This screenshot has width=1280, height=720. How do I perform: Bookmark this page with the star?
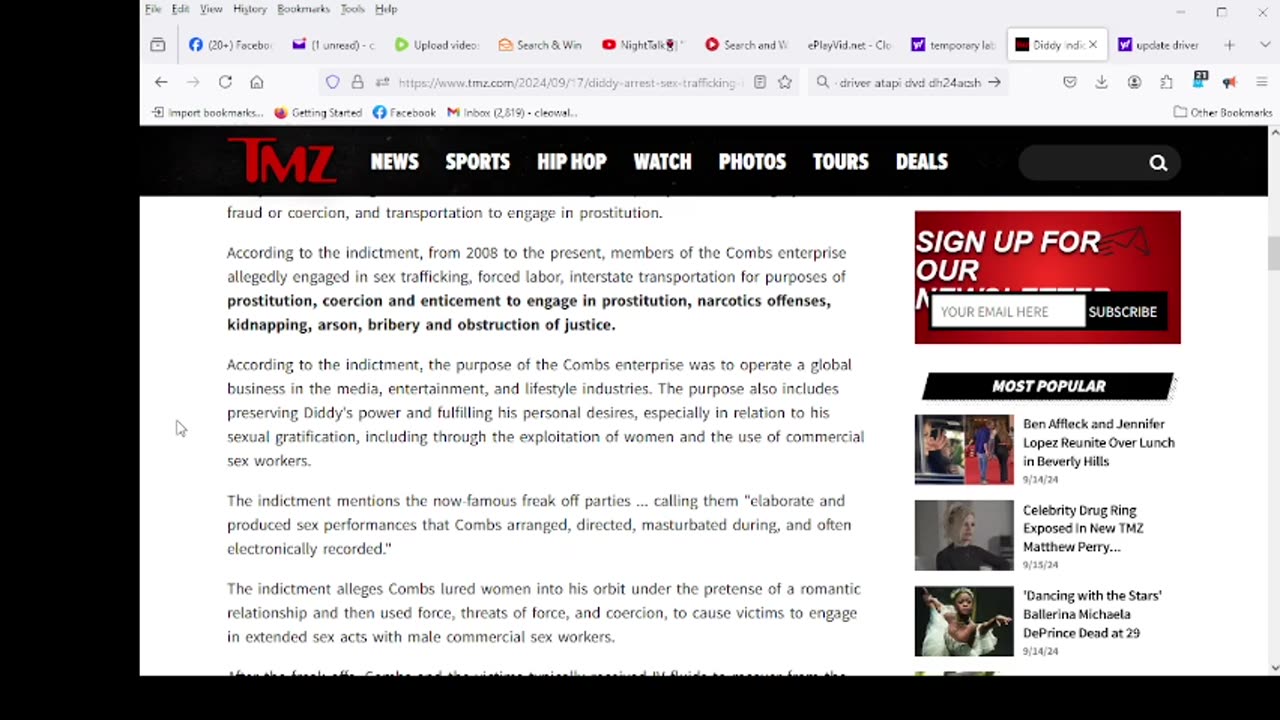[x=785, y=82]
